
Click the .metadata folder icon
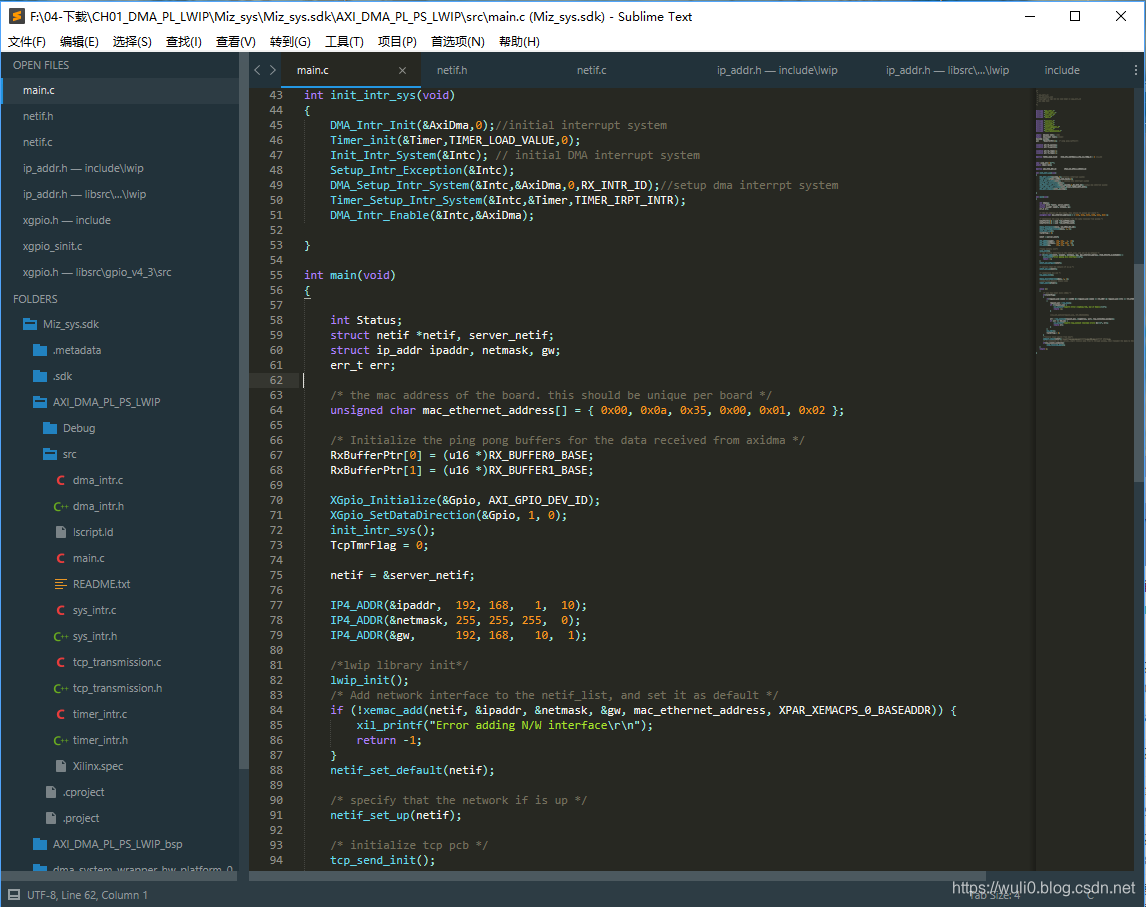click(40, 350)
